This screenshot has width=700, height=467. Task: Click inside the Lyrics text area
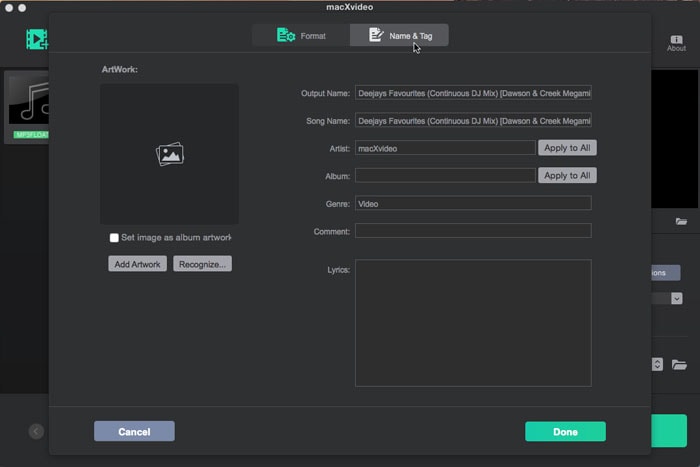click(473, 323)
